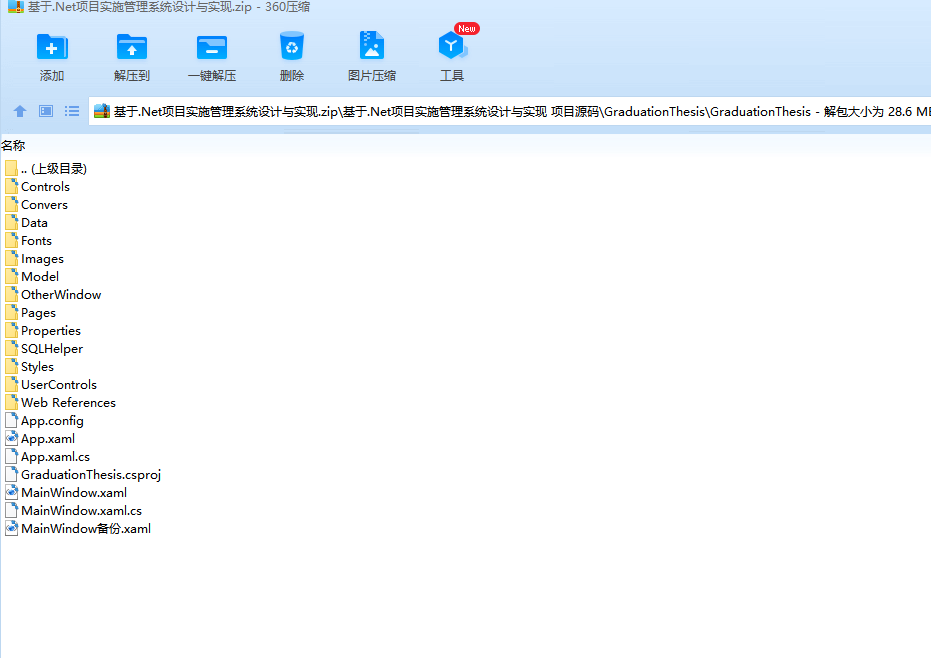
Task: Click file icon beside MainWindow.xaml.cs
Action: tap(11, 510)
